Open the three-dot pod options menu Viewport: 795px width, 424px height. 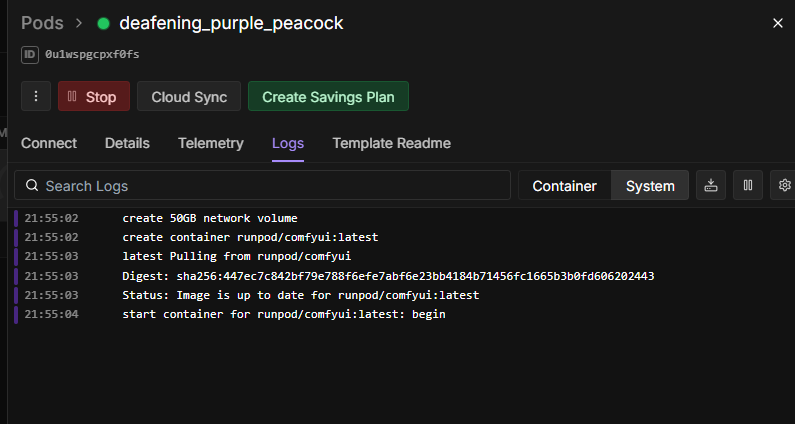point(36,97)
